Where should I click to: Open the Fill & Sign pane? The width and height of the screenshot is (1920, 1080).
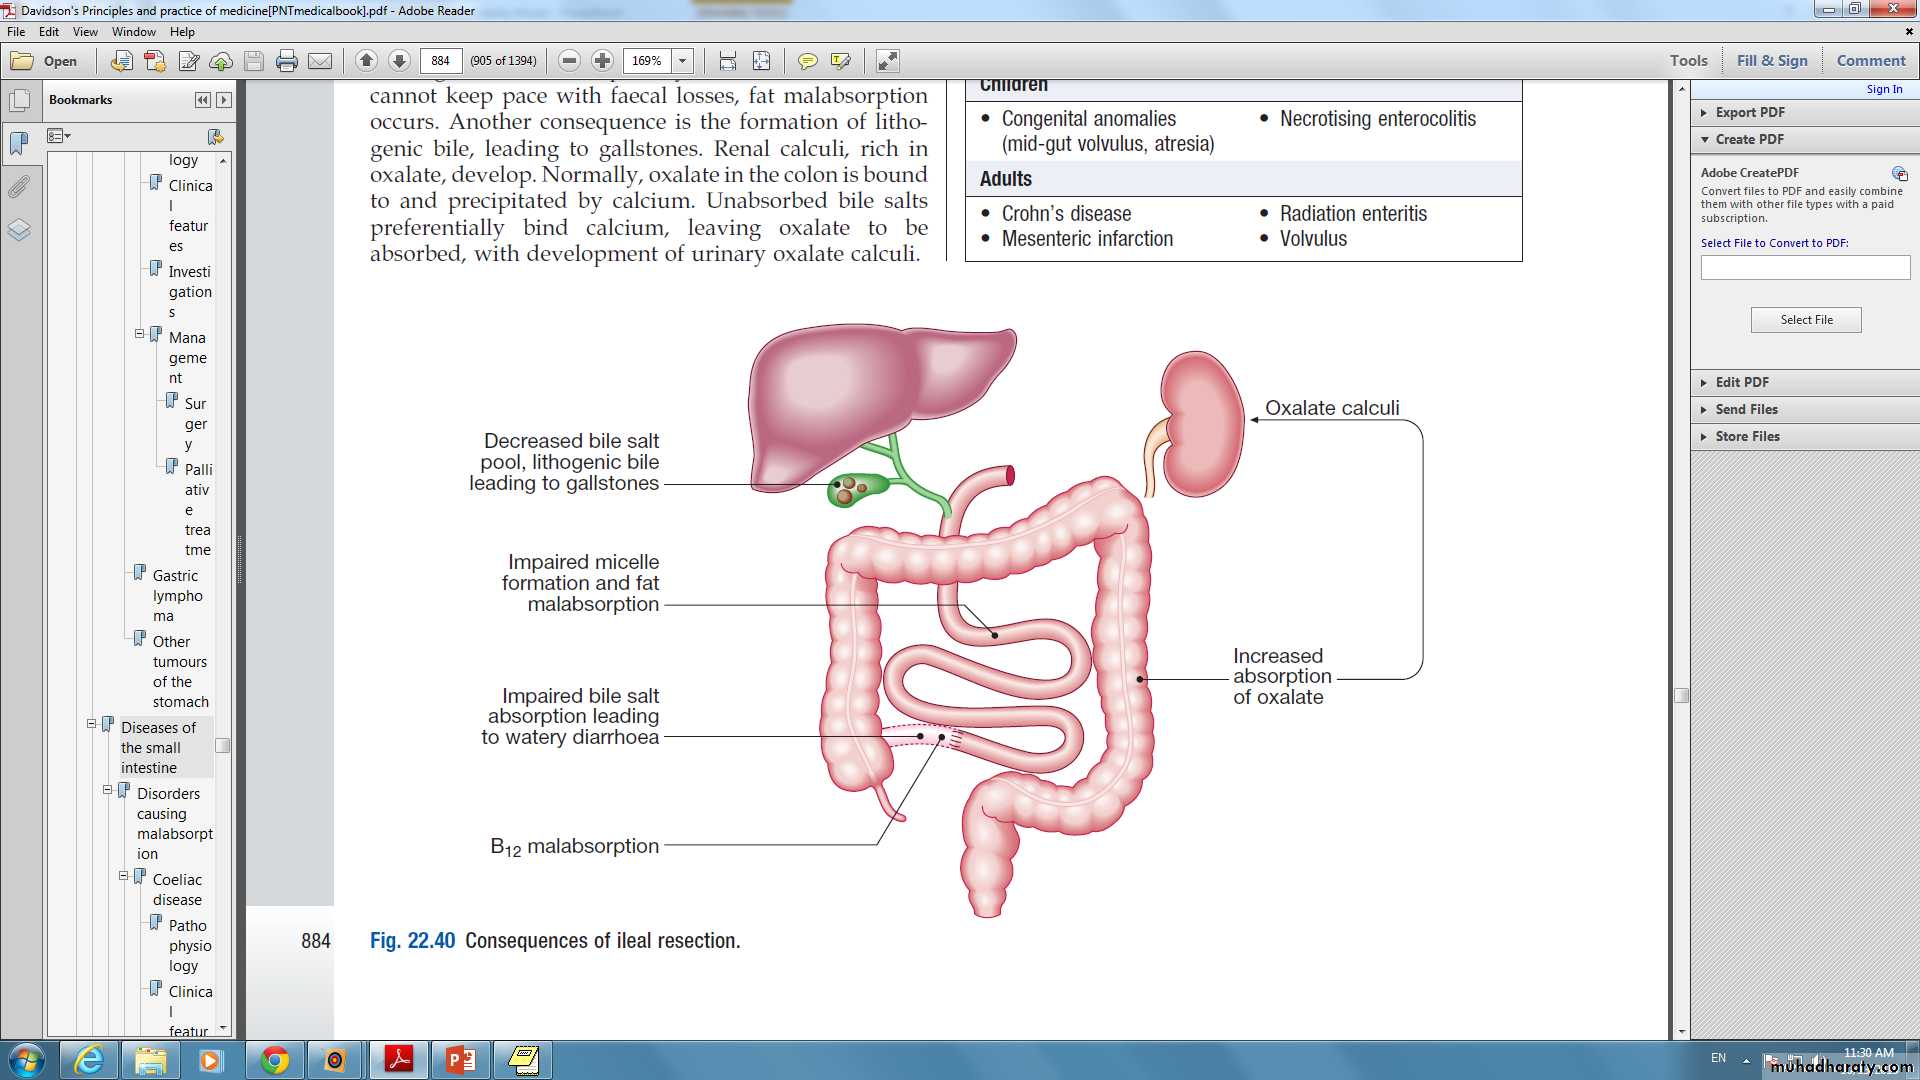point(1771,60)
